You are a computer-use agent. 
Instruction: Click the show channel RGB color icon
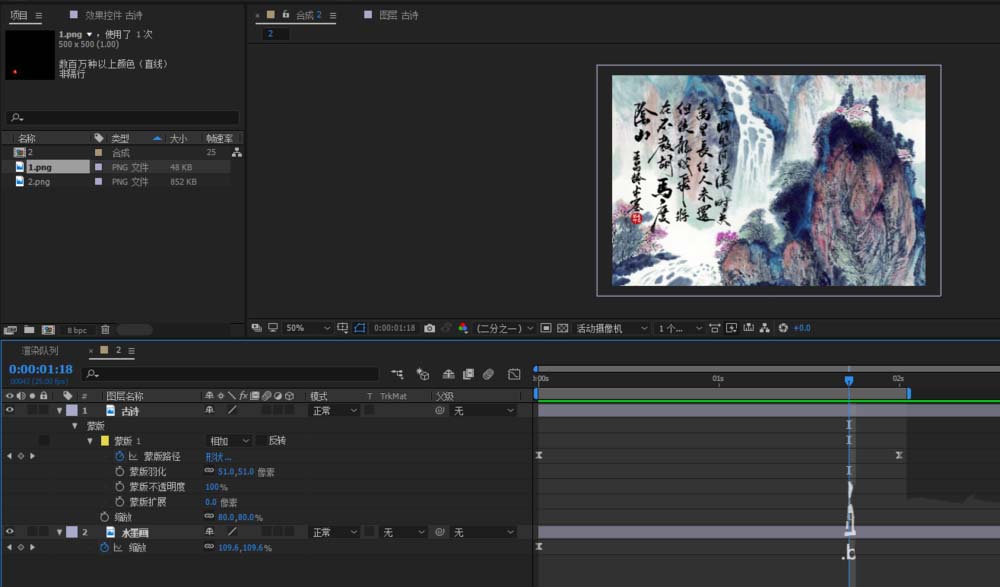(463, 328)
